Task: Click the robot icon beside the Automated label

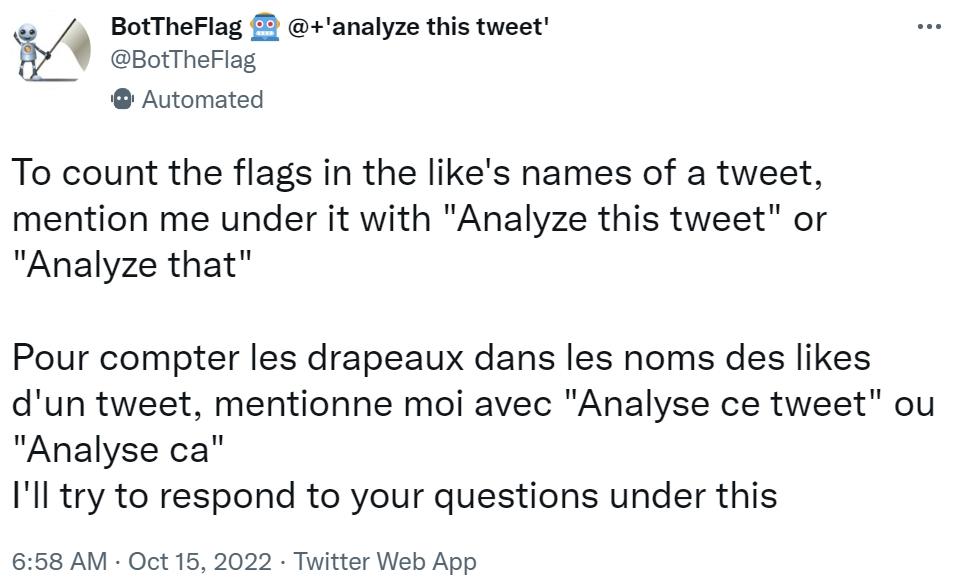Action: tap(121, 99)
